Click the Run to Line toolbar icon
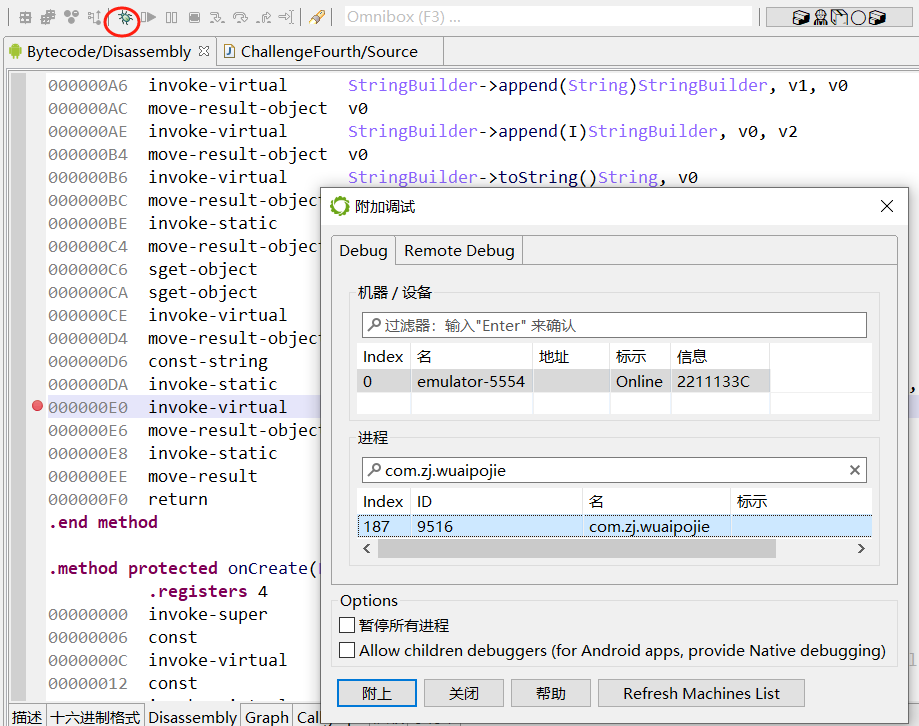Screen dimensions: 919x726 coord(286,17)
